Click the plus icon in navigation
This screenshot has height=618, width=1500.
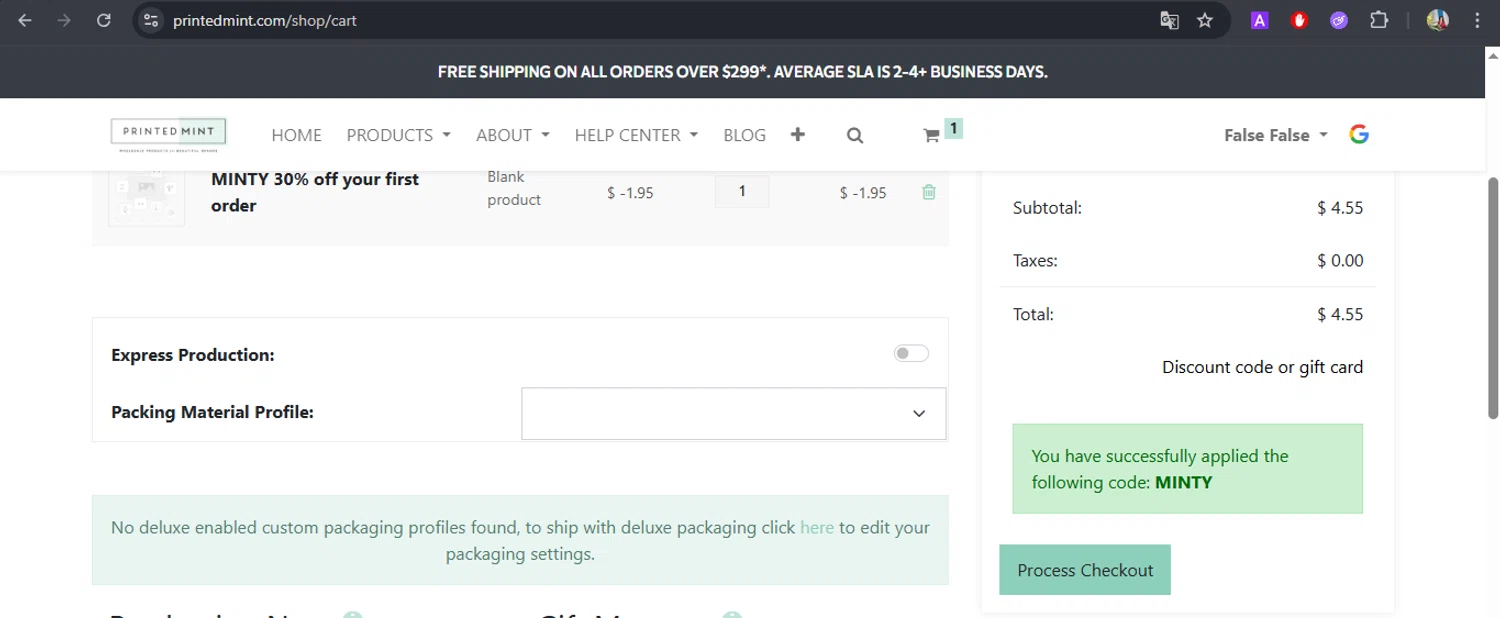797,135
